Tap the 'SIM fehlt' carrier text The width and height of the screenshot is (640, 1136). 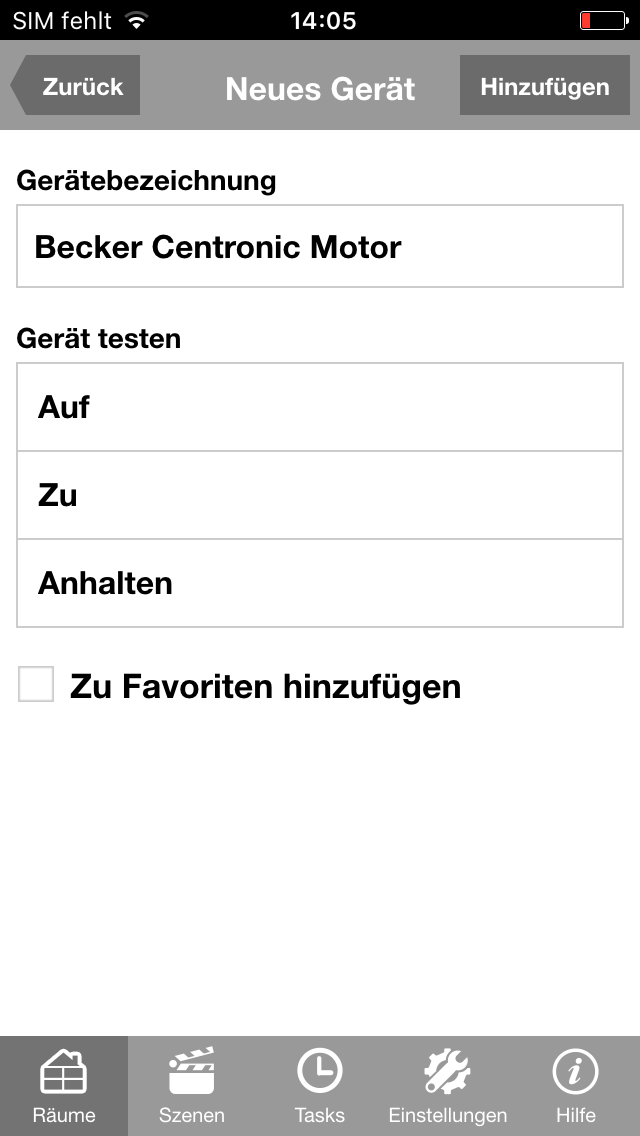(62, 20)
